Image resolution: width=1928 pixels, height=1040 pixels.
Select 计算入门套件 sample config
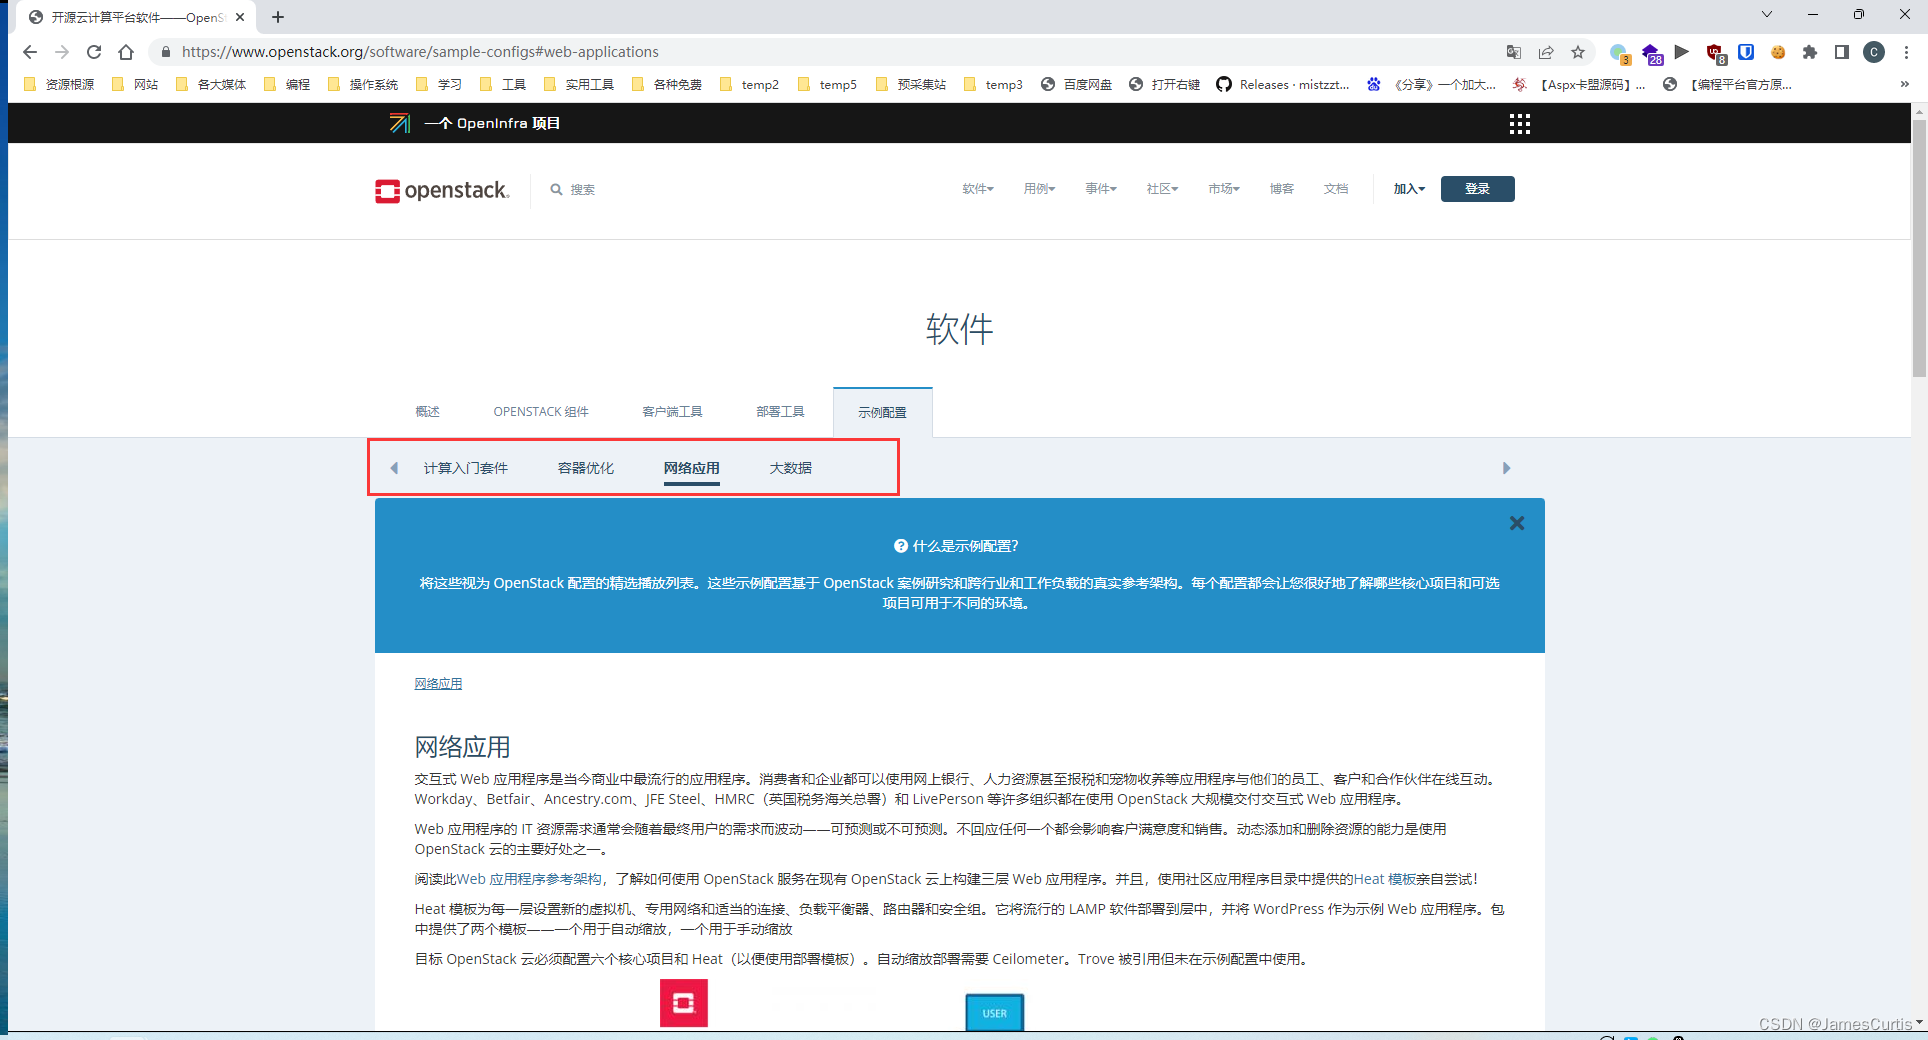point(465,468)
